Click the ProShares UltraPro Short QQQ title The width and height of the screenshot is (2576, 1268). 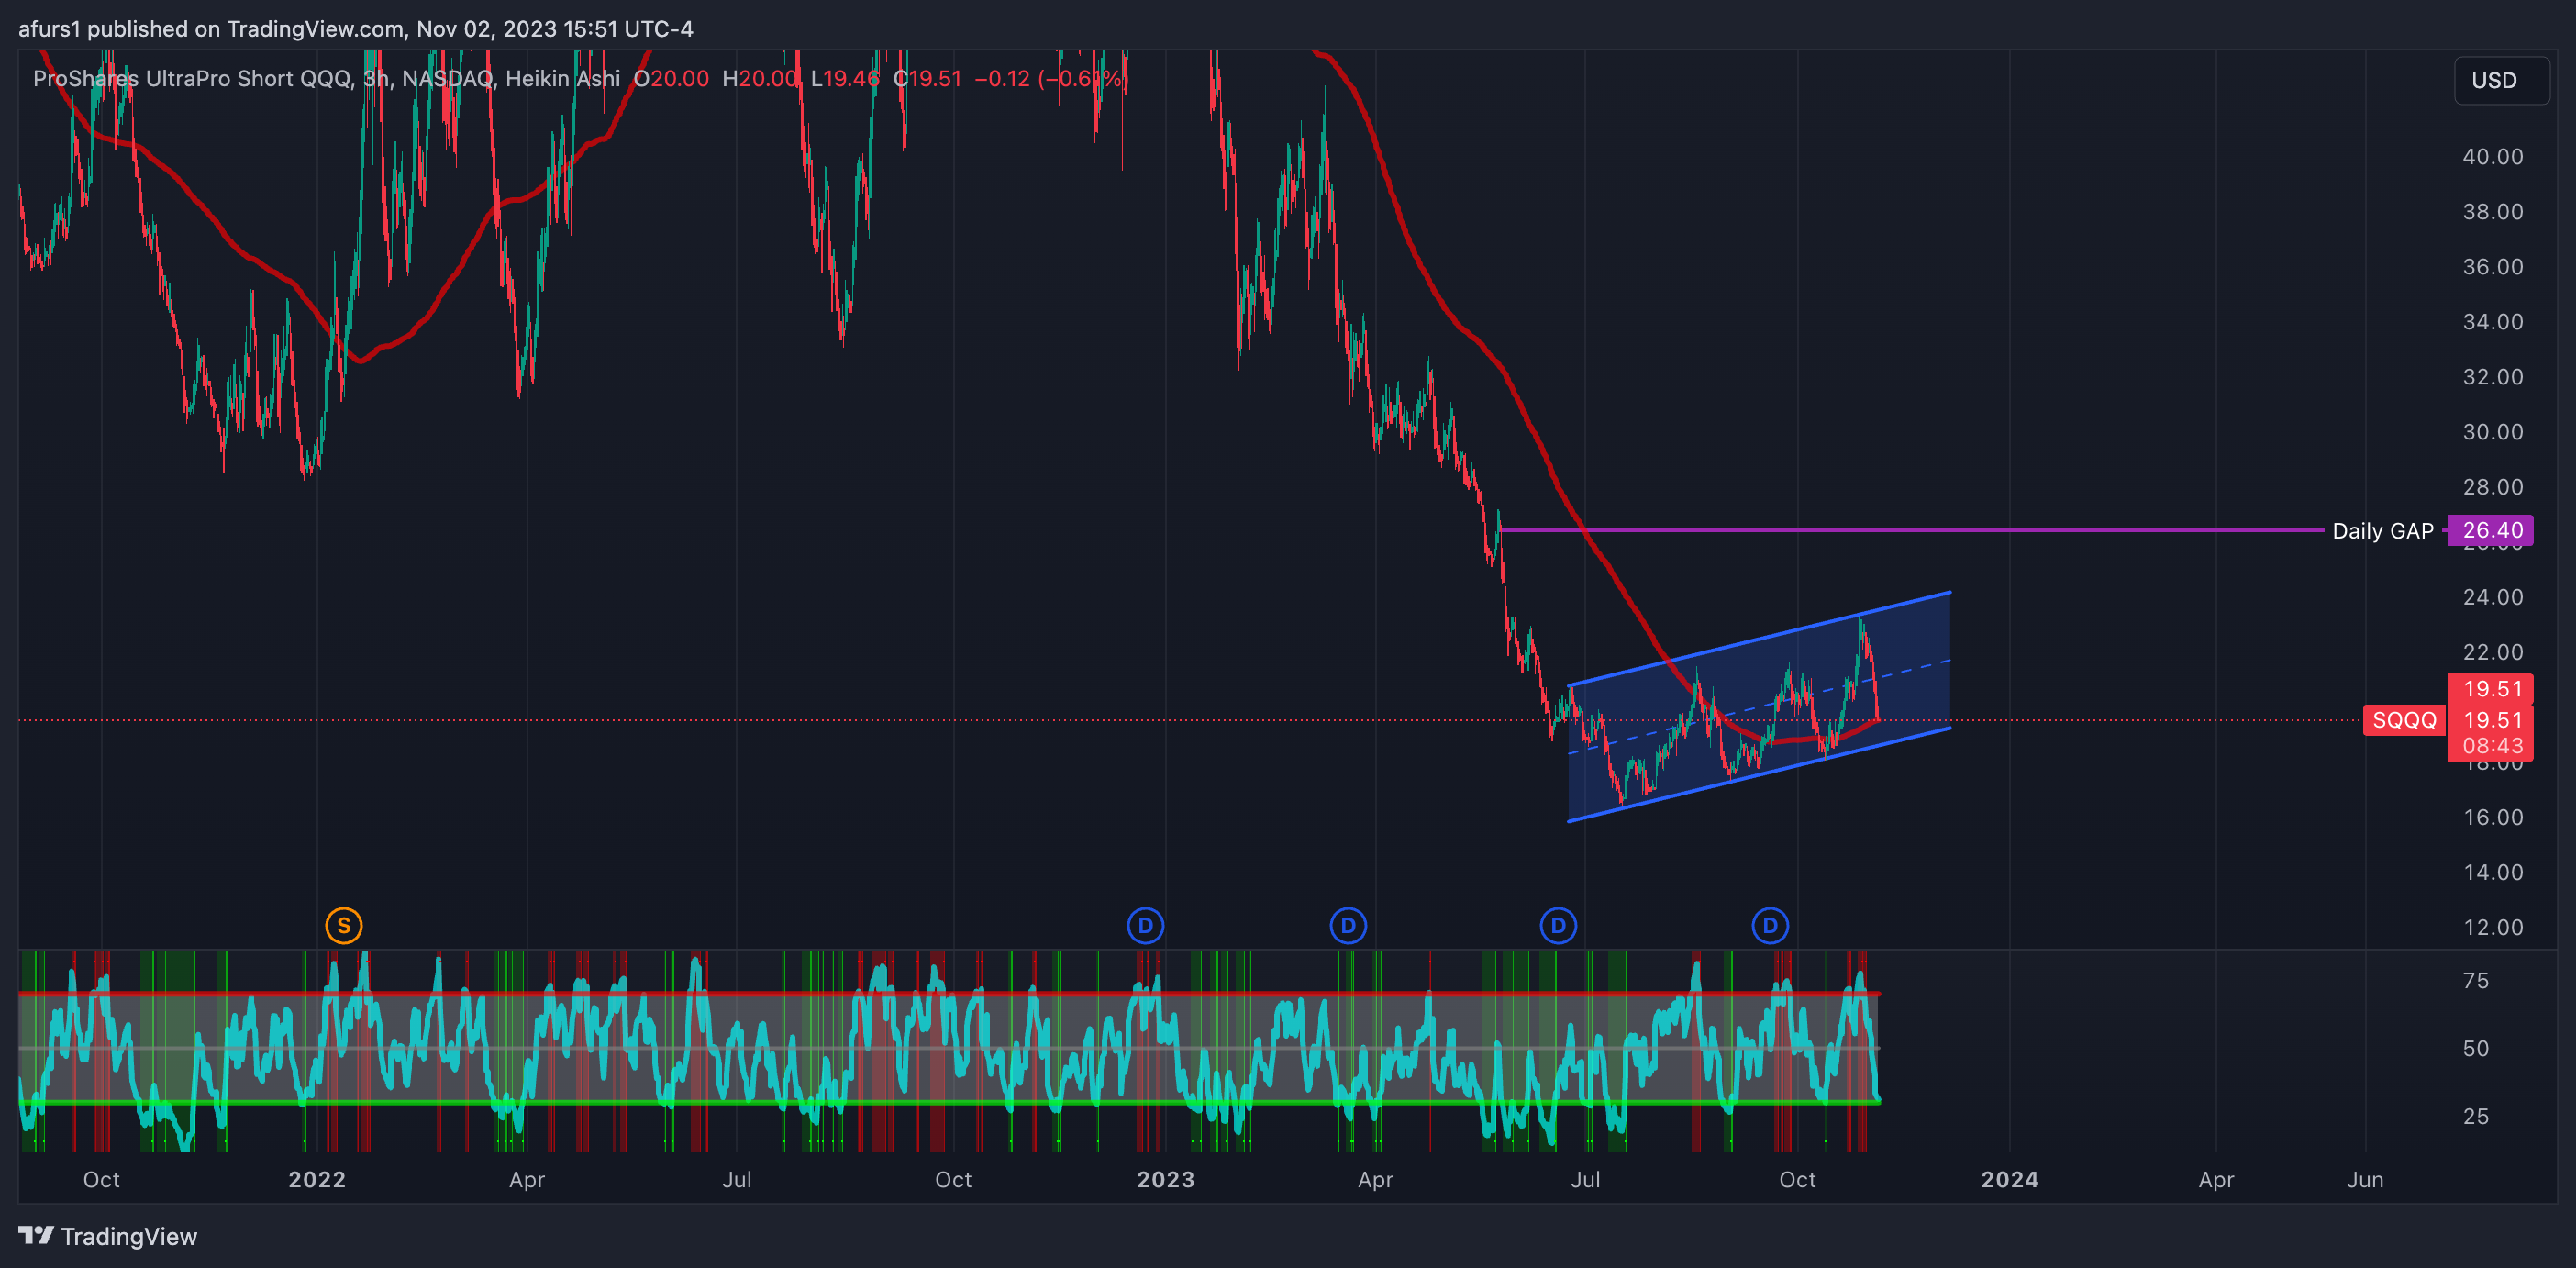coord(193,78)
